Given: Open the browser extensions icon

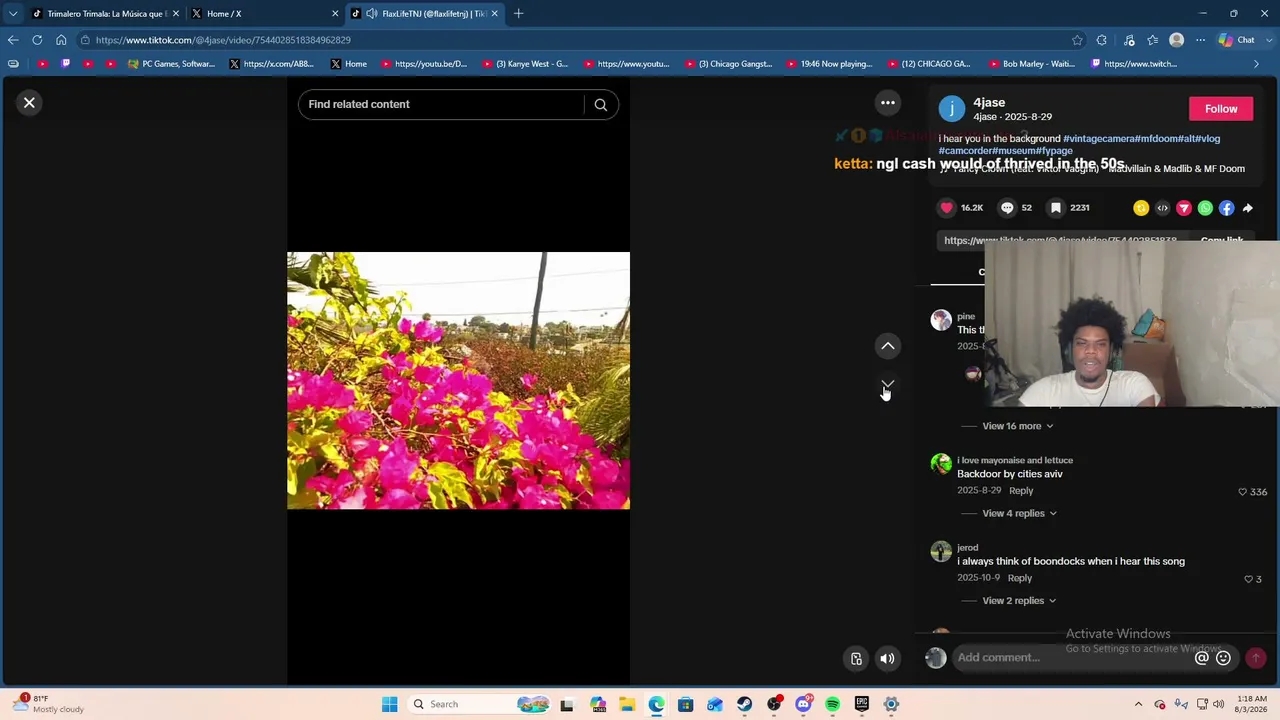Looking at the screenshot, I should (1102, 40).
